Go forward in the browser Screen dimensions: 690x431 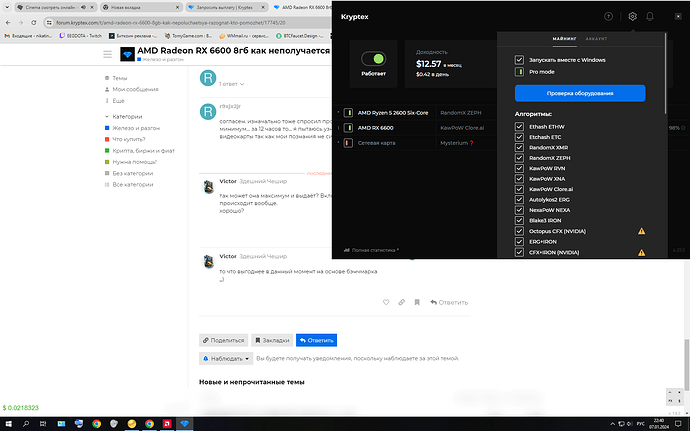pyautogui.click(x=21, y=22)
